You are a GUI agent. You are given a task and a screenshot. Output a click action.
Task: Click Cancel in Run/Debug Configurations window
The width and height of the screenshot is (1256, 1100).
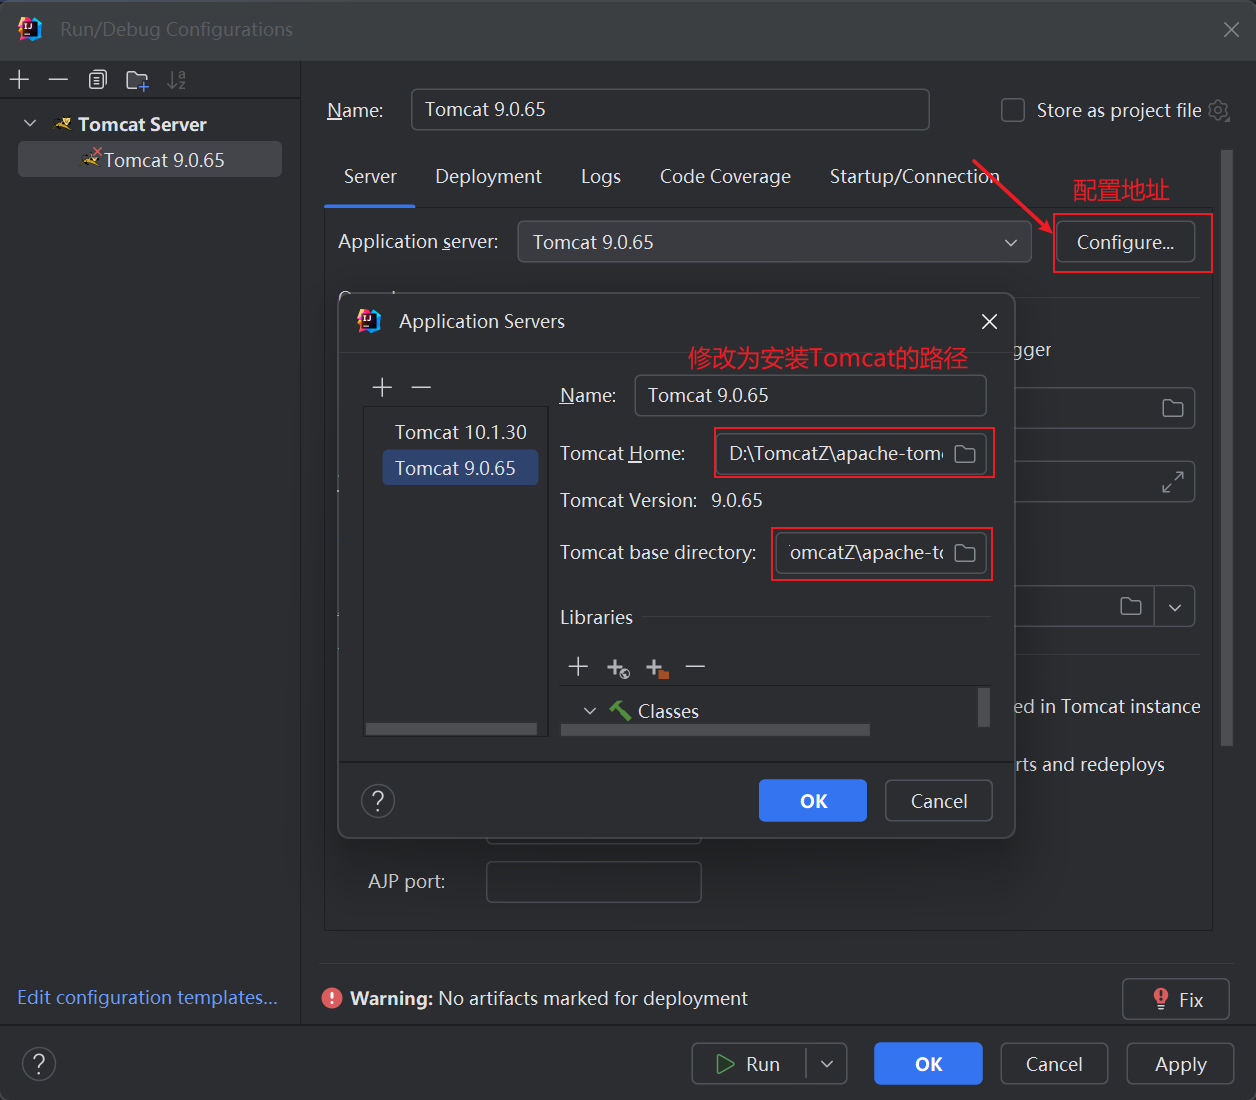1054,1064
